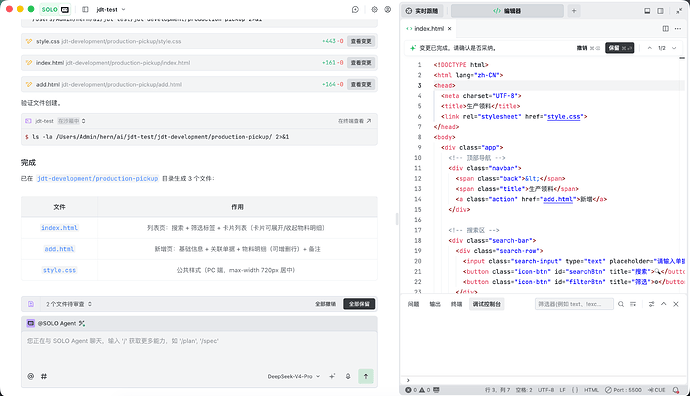
Task: Keep the change with 保留
Action: (x=620, y=48)
